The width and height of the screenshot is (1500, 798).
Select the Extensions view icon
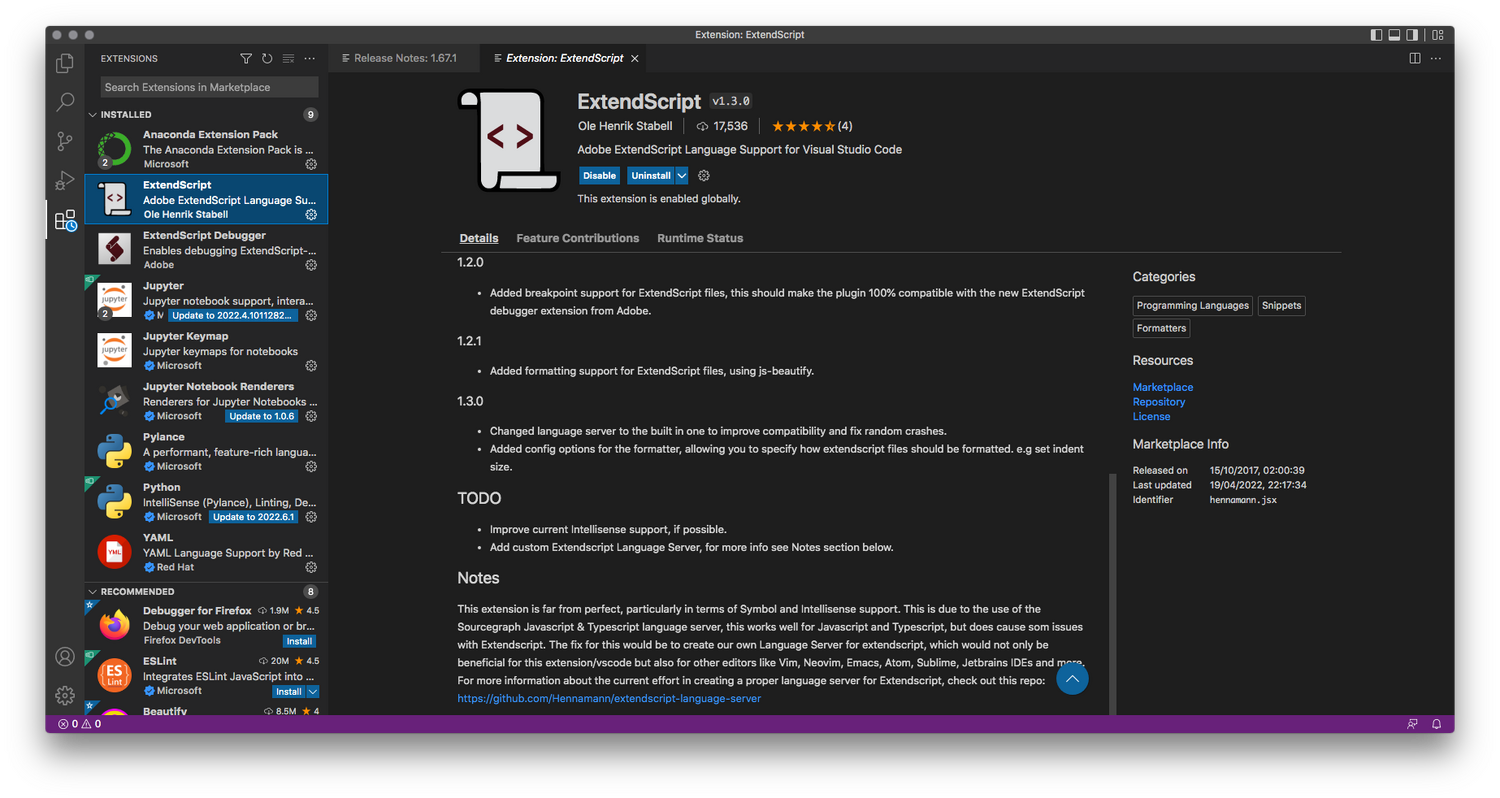[x=65, y=220]
